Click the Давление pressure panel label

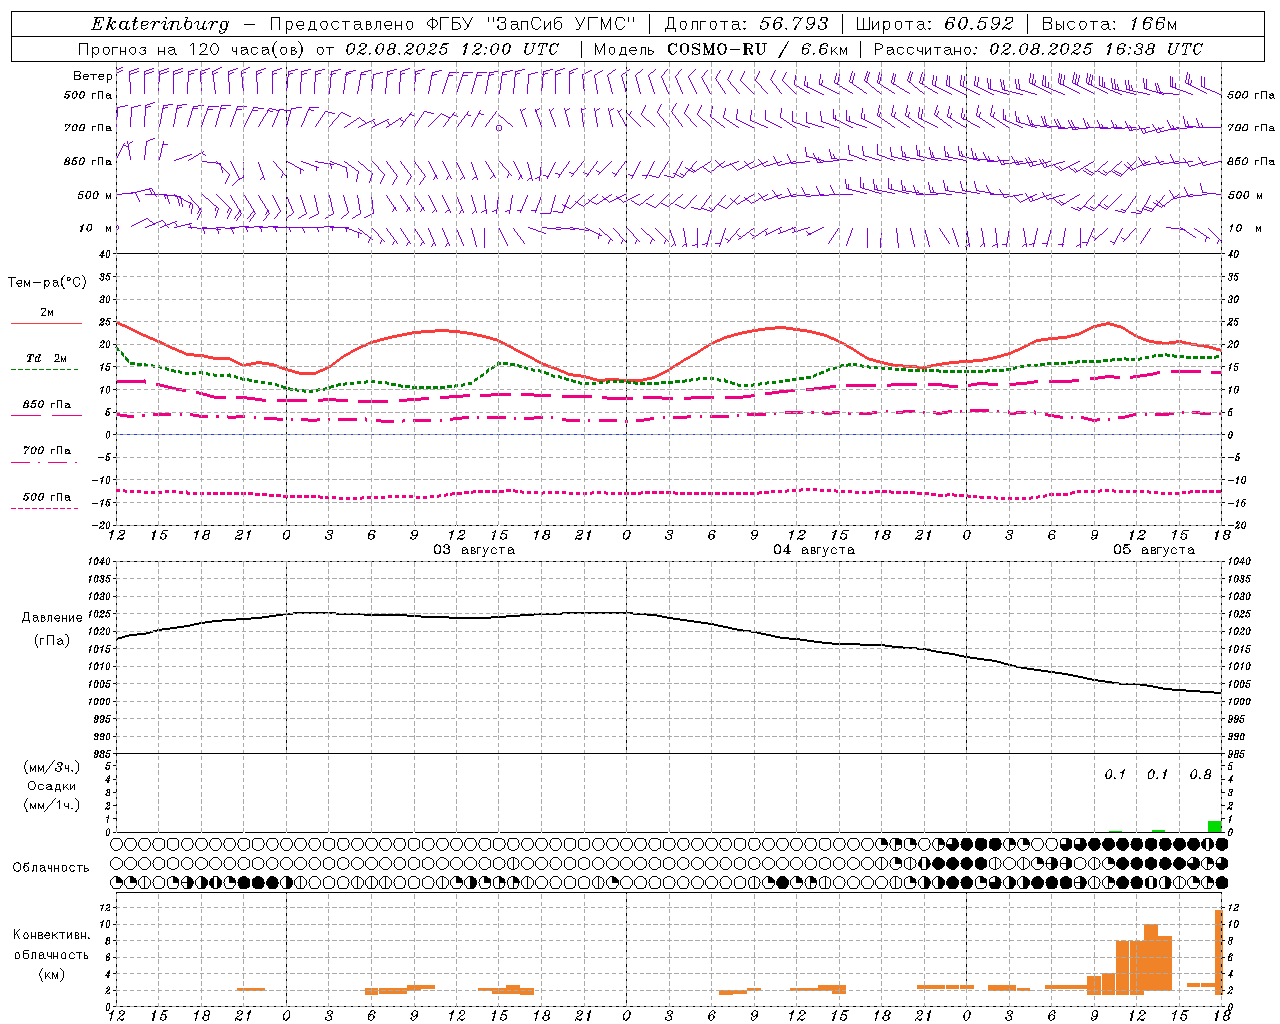click(x=52, y=618)
